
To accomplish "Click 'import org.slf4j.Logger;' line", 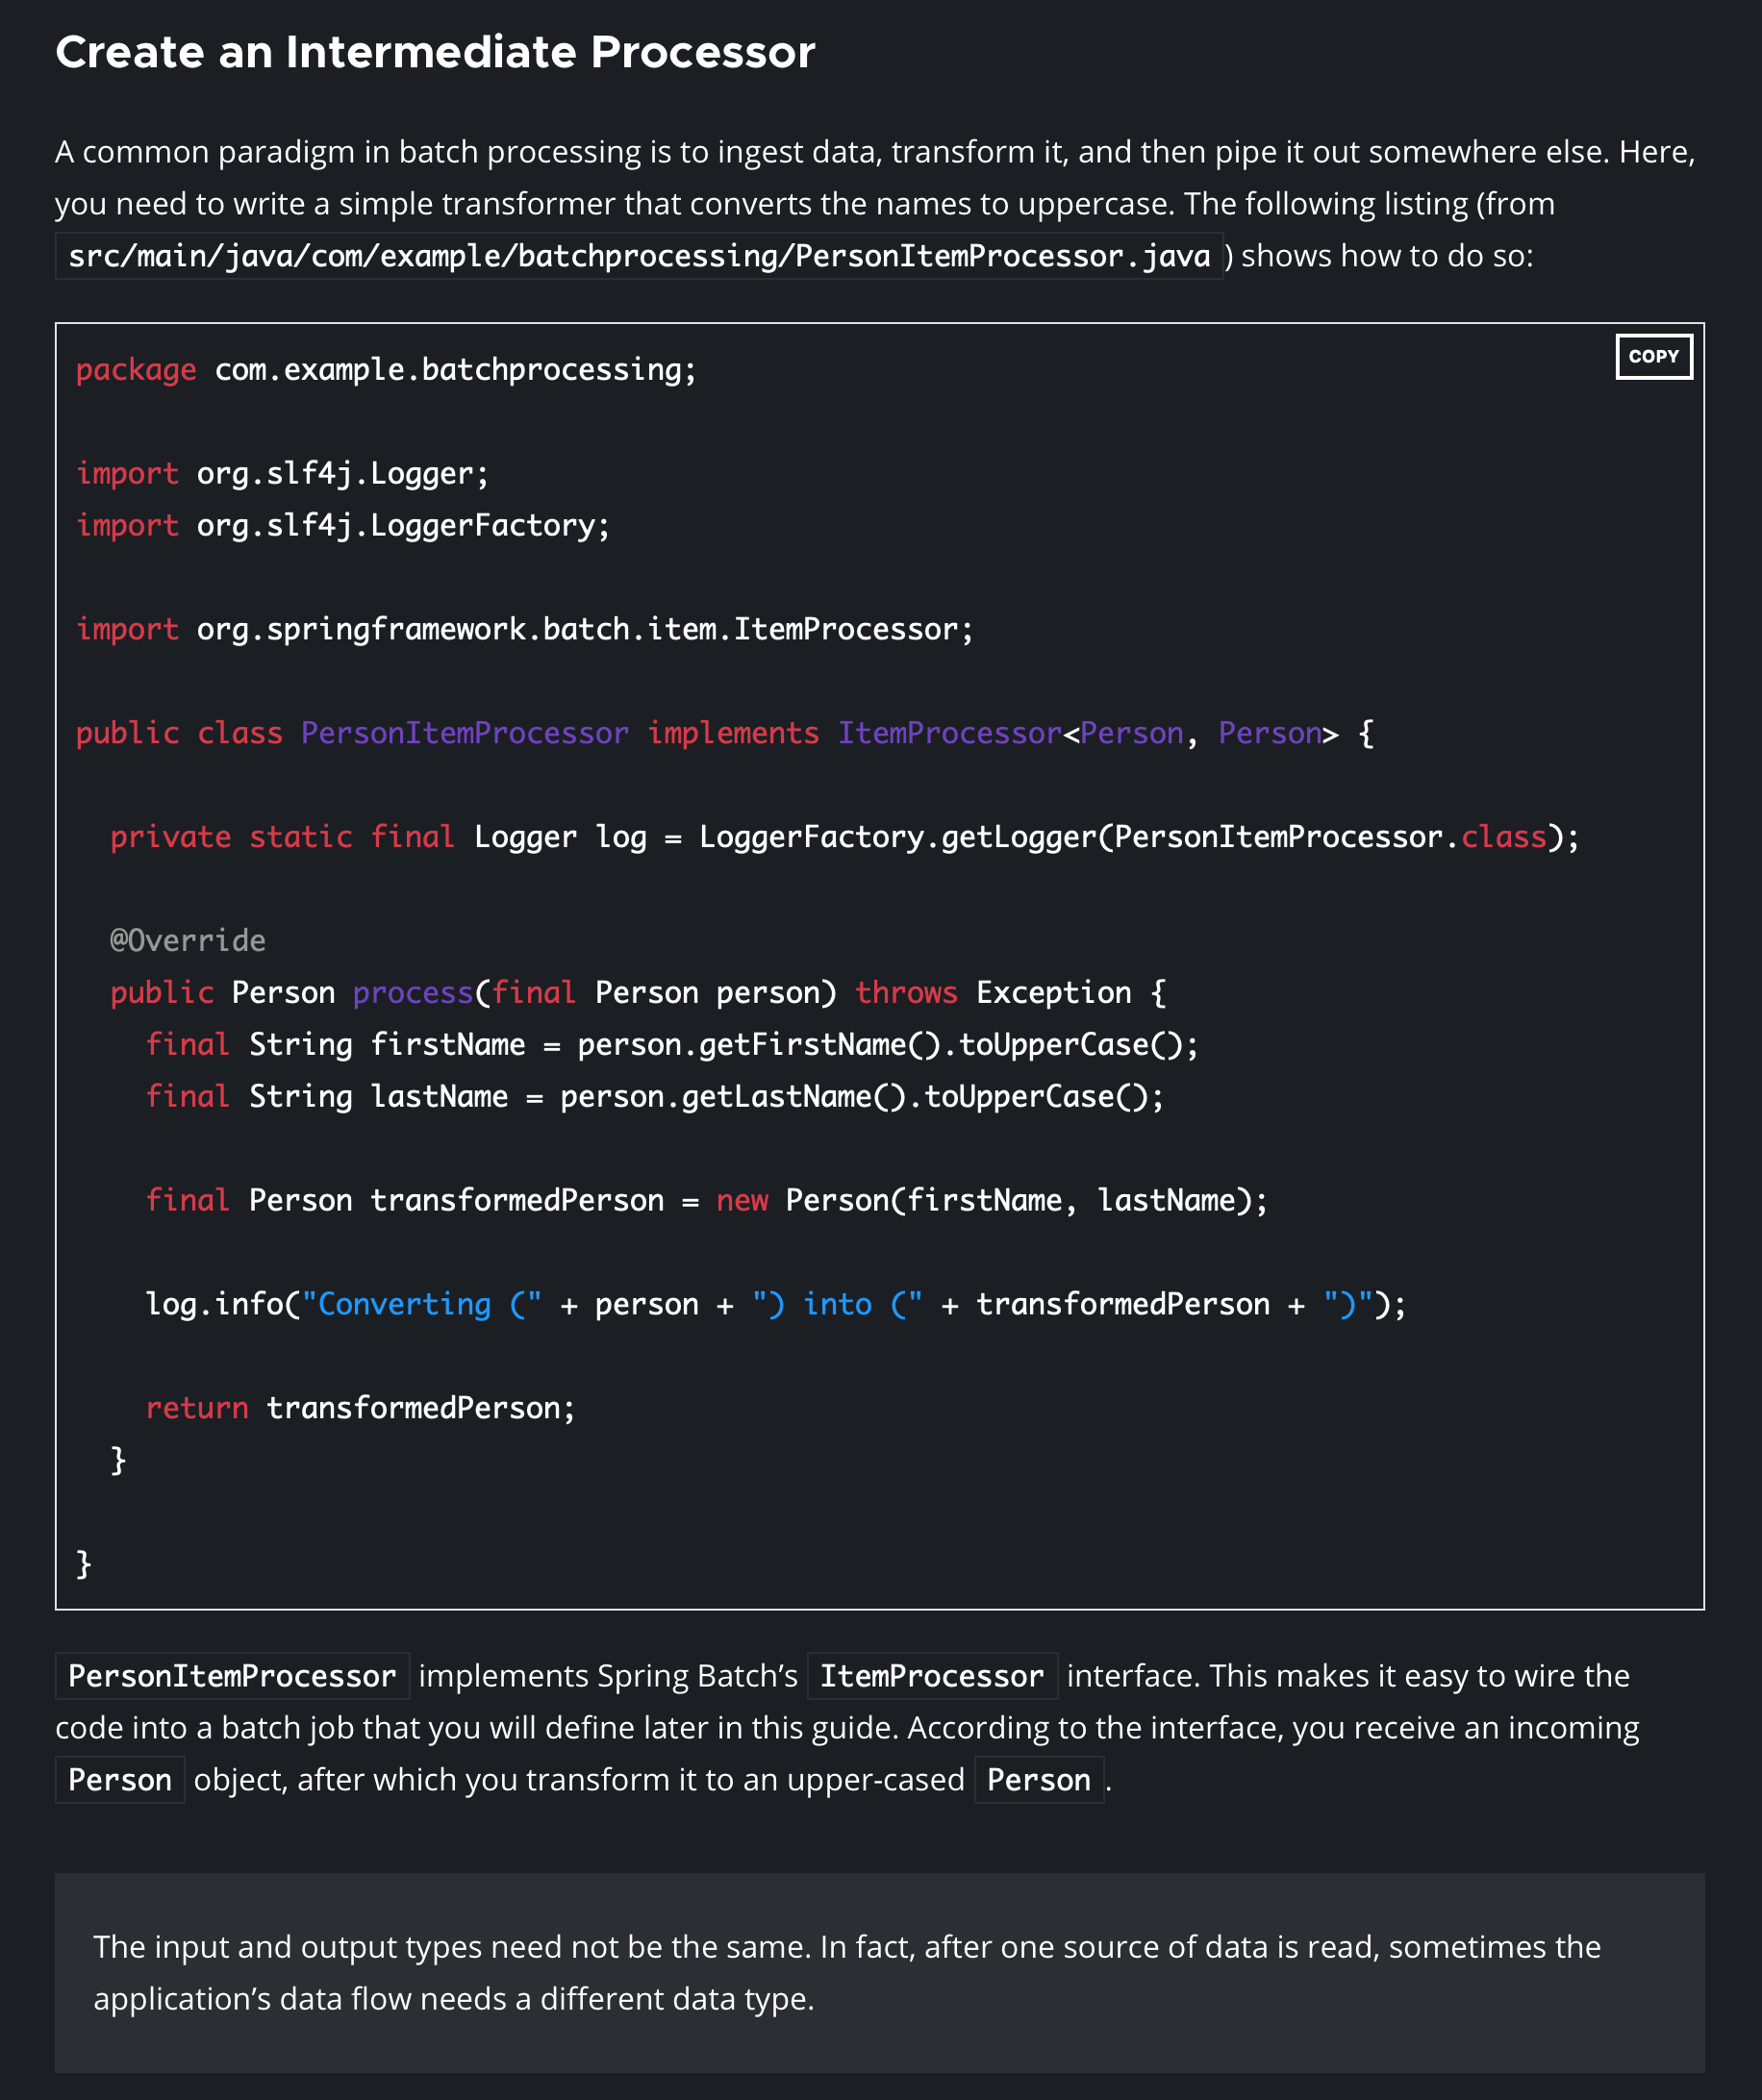I will click(x=282, y=473).
